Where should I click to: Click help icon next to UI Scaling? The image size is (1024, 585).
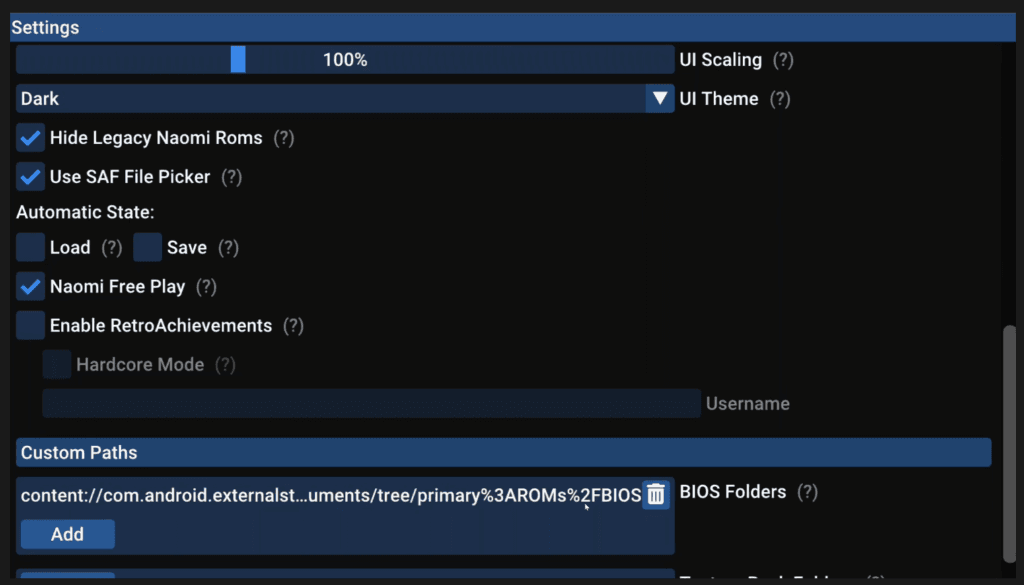(783, 60)
